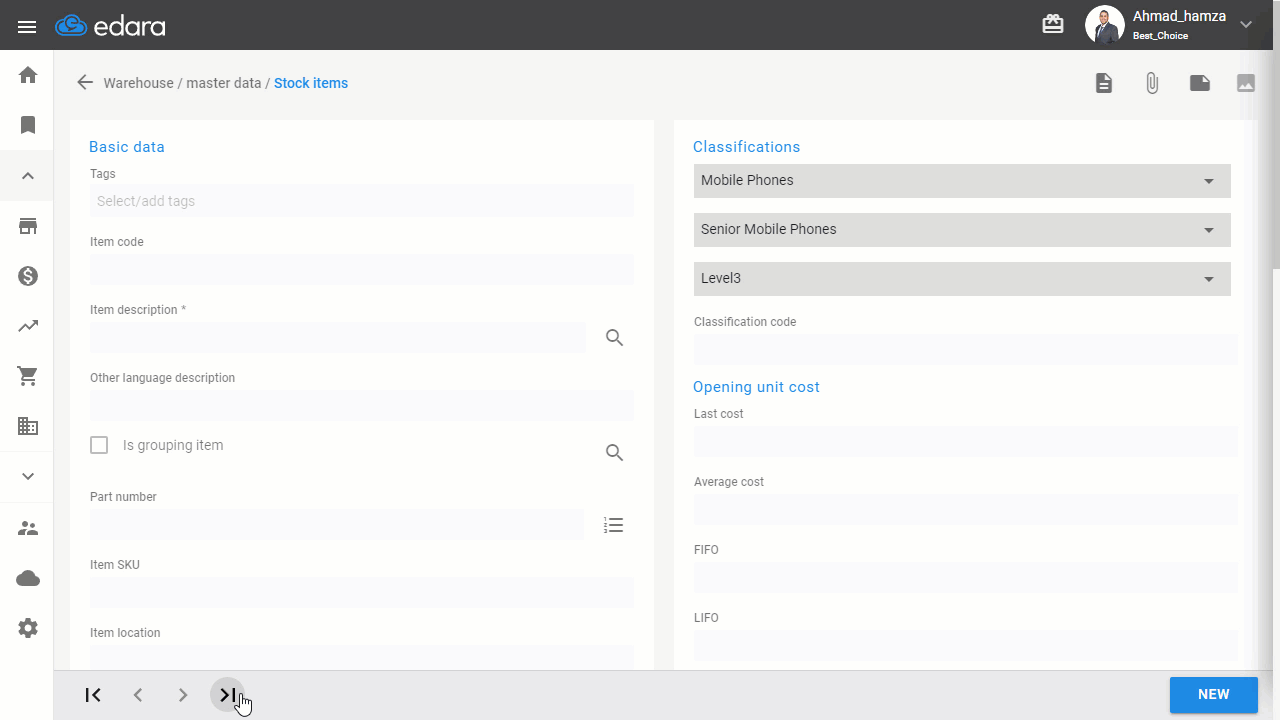Open the shopping cart sidebar icon
Image resolution: width=1280 pixels, height=720 pixels.
[x=28, y=376]
